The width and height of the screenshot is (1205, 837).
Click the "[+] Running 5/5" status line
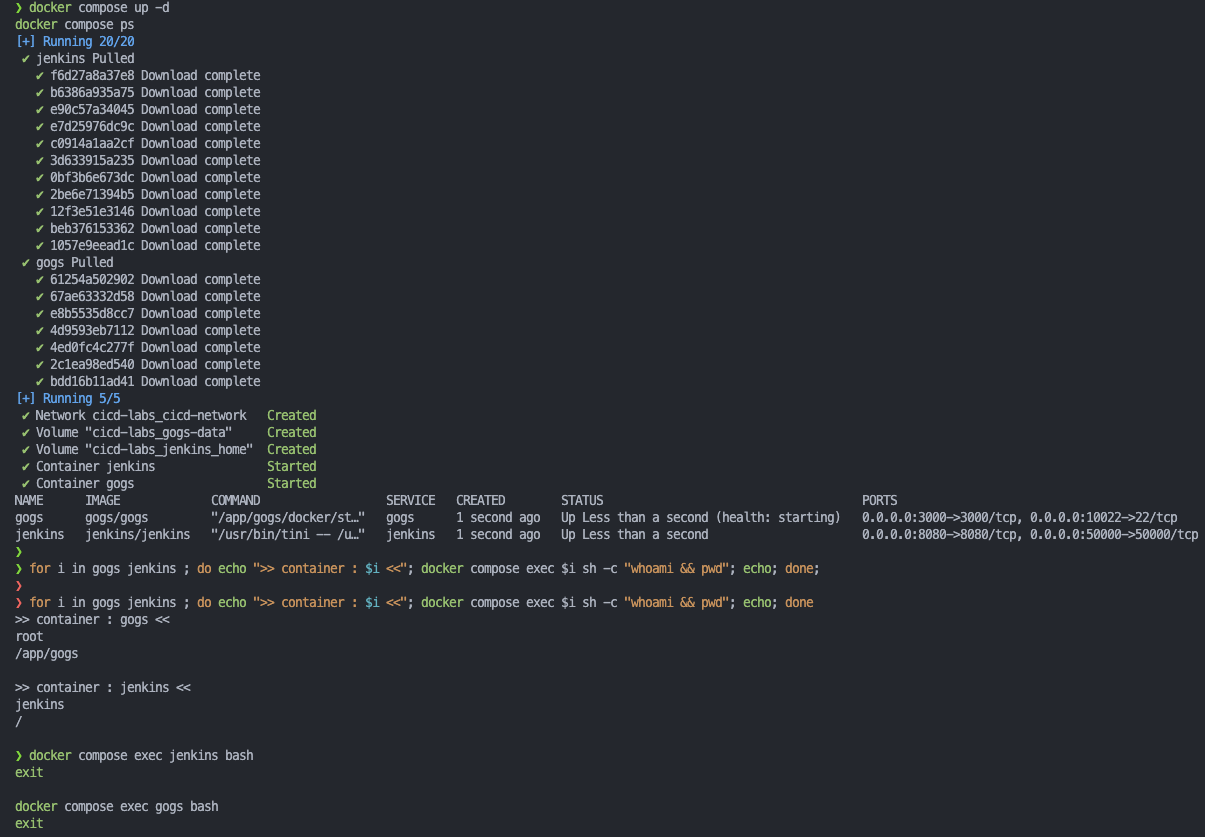67,398
